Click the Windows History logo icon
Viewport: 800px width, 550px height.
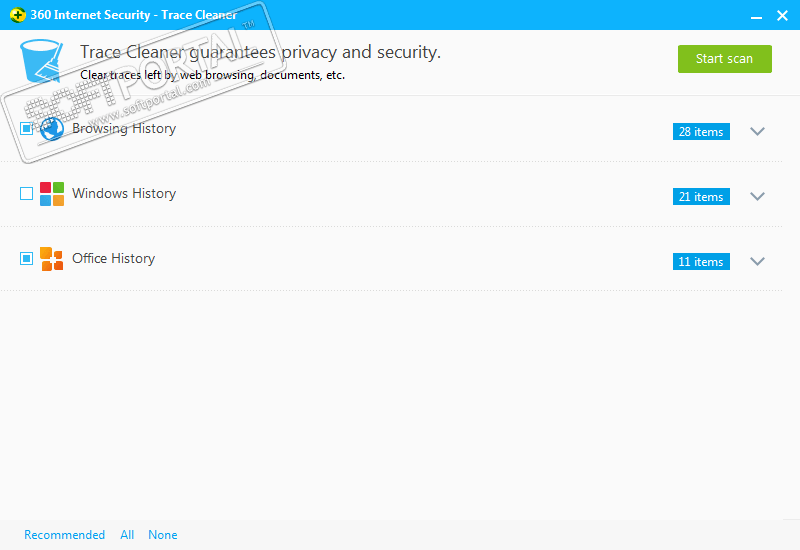tap(52, 194)
